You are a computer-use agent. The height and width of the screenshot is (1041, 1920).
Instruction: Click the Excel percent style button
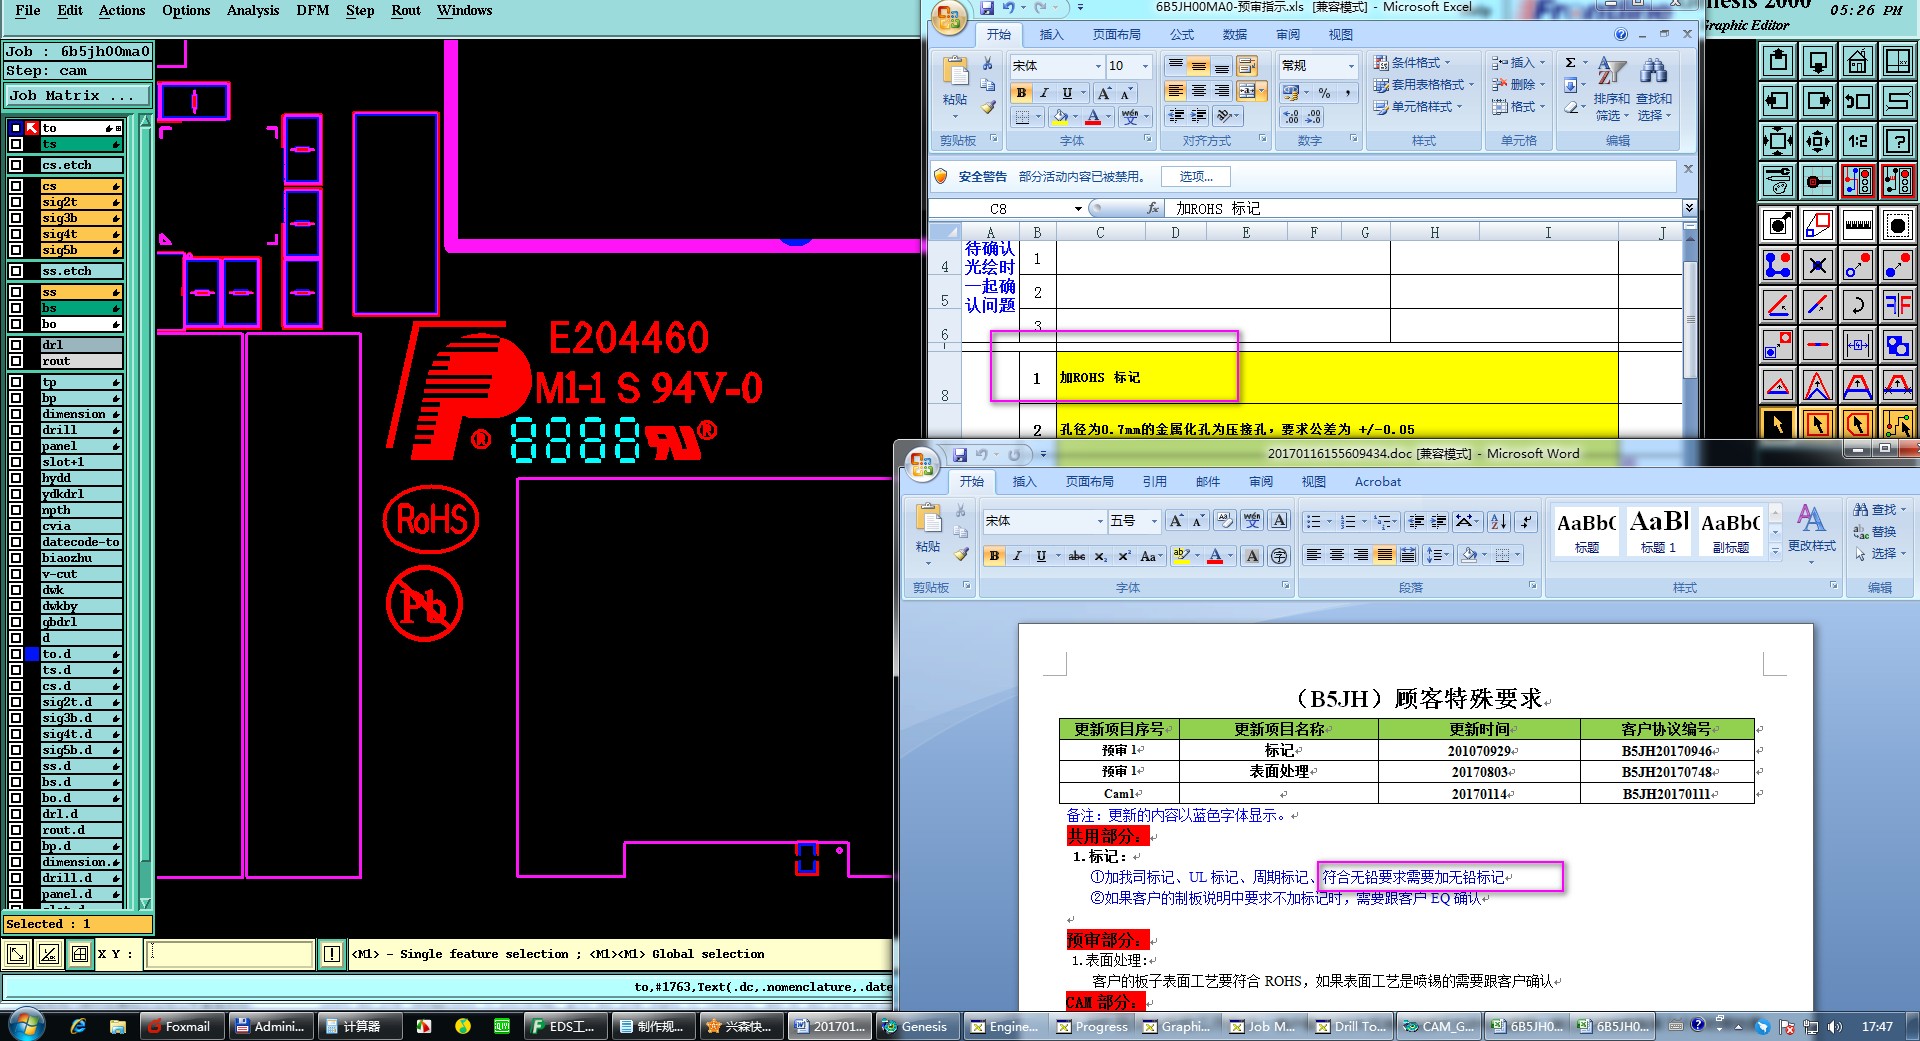(1324, 93)
